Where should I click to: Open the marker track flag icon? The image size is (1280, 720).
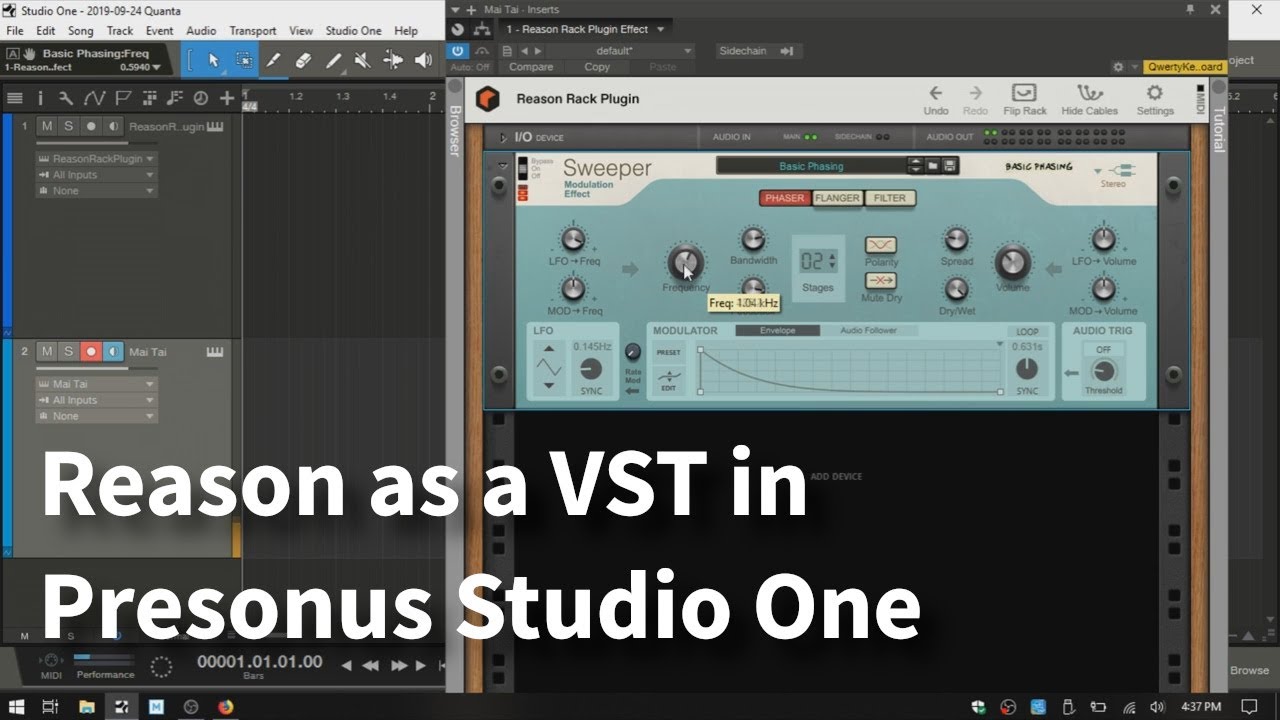click(122, 98)
